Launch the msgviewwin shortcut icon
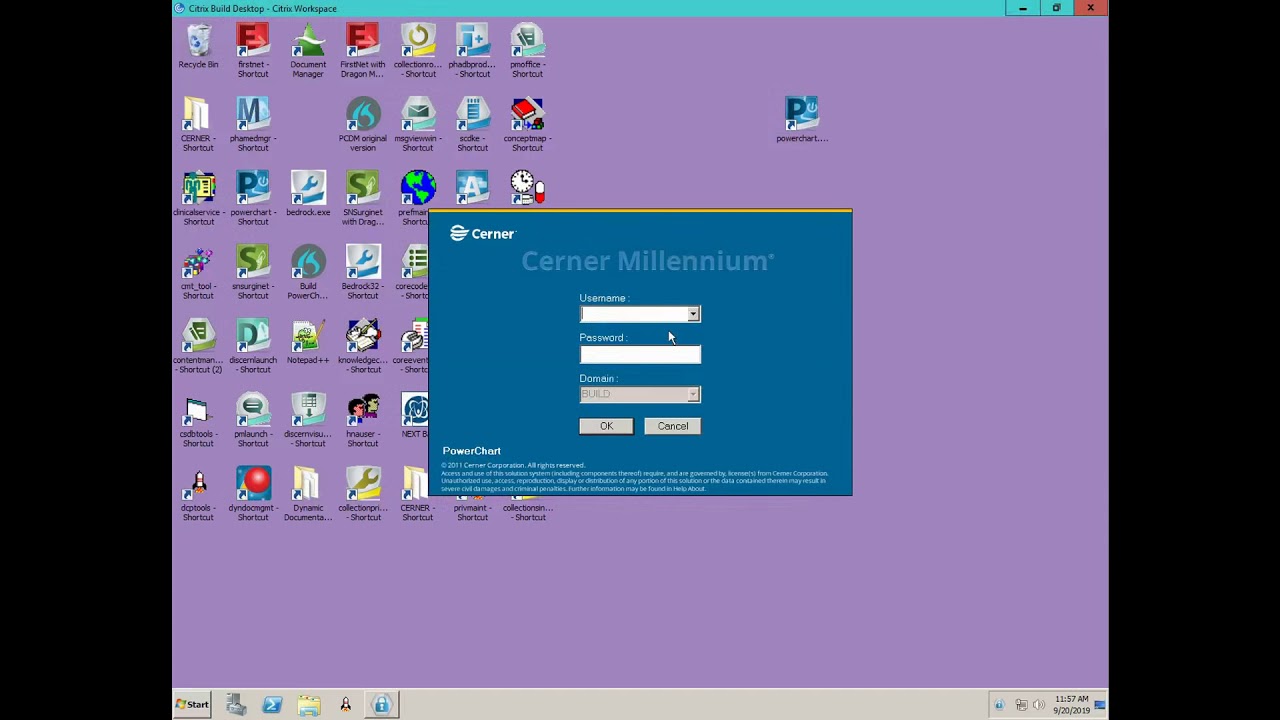The image size is (1280, 720). click(x=418, y=125)
